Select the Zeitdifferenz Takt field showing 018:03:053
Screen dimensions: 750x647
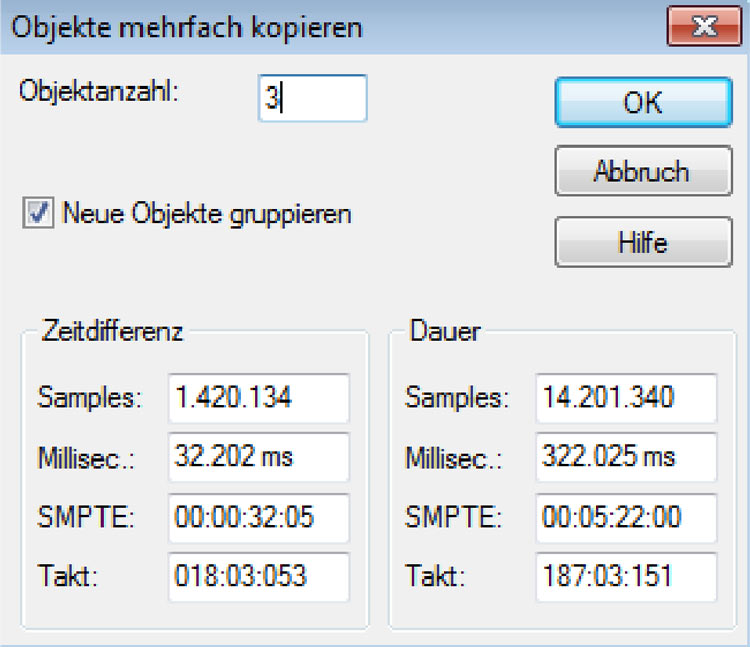tap(259, 577)
